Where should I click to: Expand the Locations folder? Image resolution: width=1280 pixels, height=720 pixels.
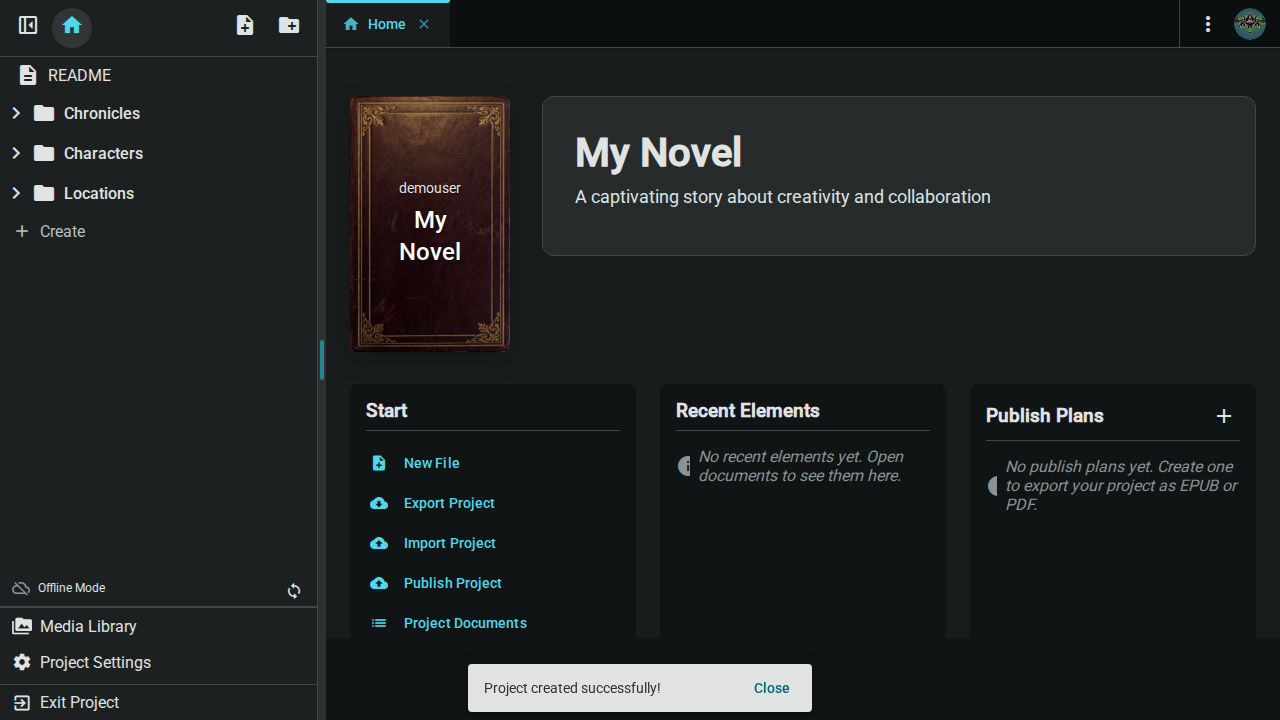(x=15, y=193)
